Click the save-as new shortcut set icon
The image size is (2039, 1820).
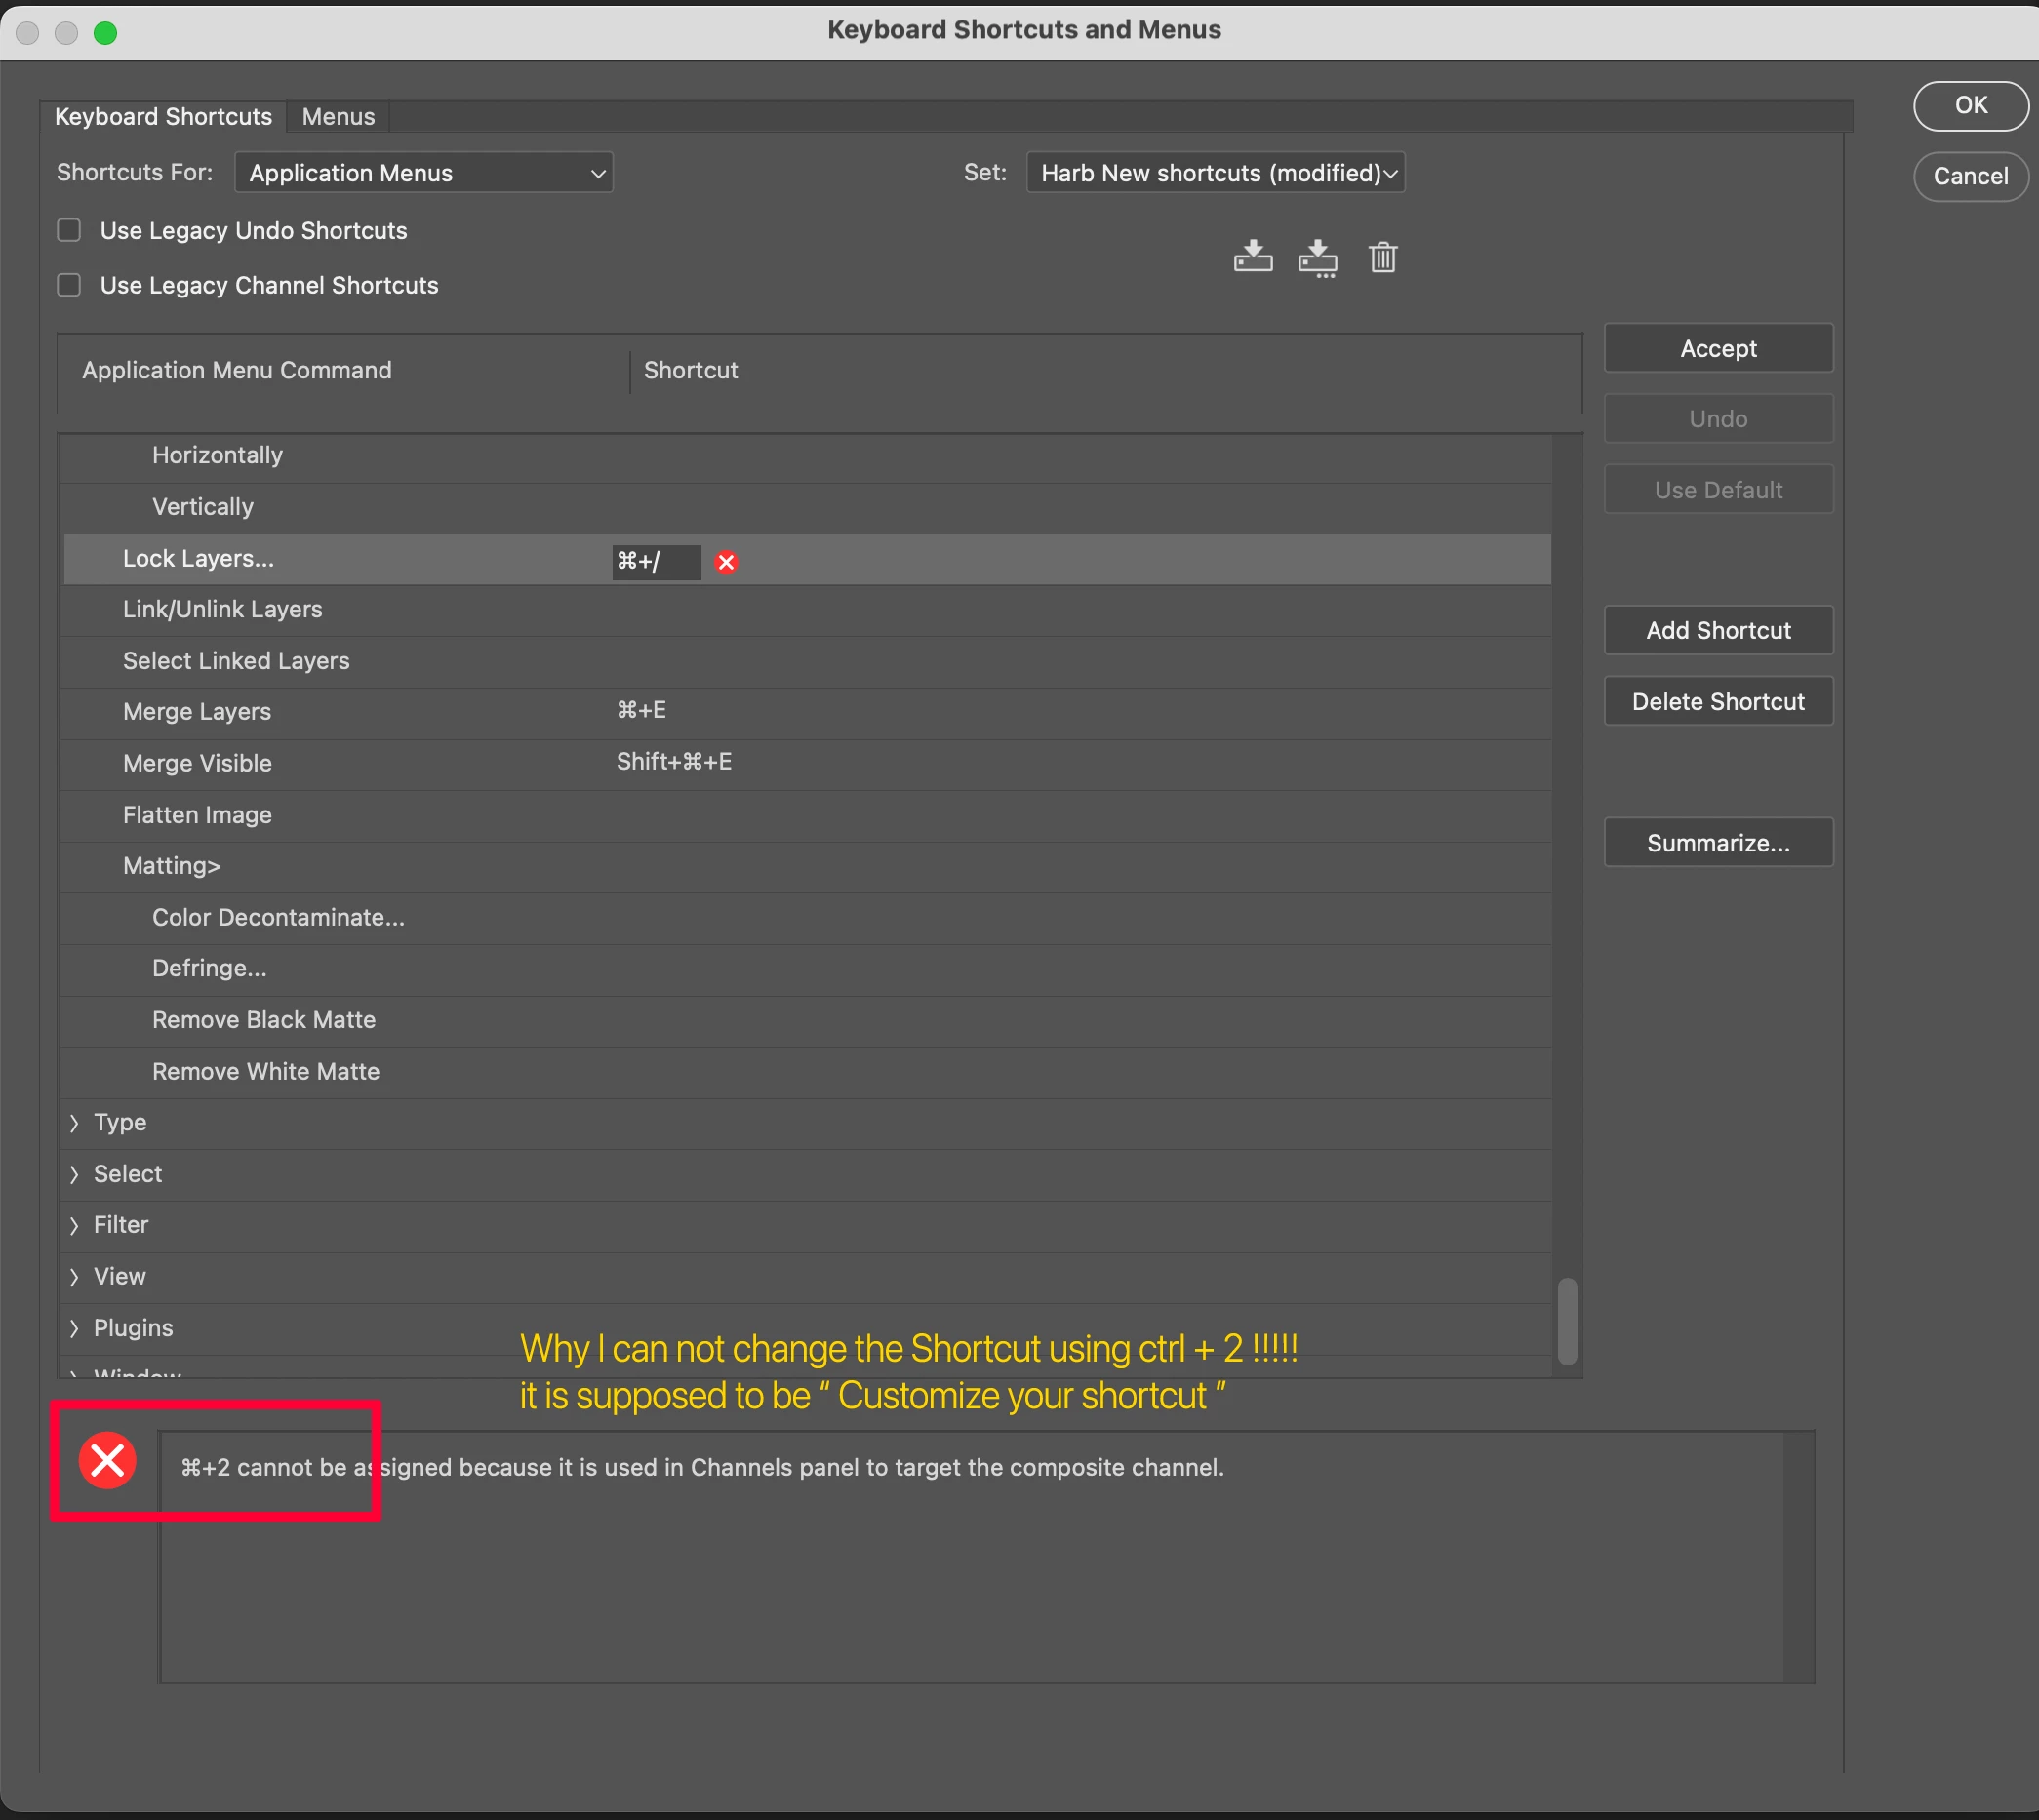point(1317,257)
